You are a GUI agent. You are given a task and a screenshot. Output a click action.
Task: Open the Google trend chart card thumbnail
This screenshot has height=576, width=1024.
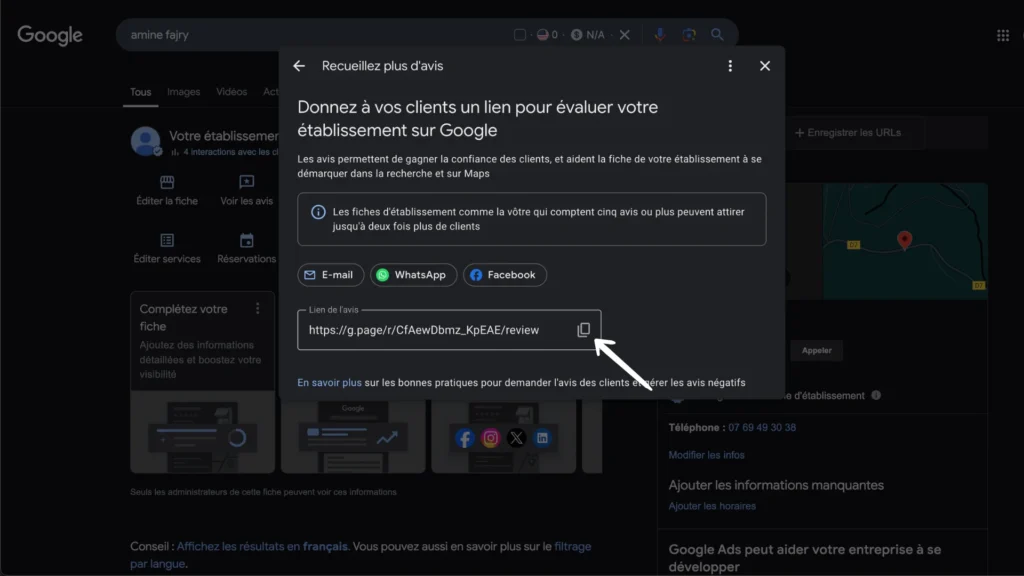tap(353, 436)
